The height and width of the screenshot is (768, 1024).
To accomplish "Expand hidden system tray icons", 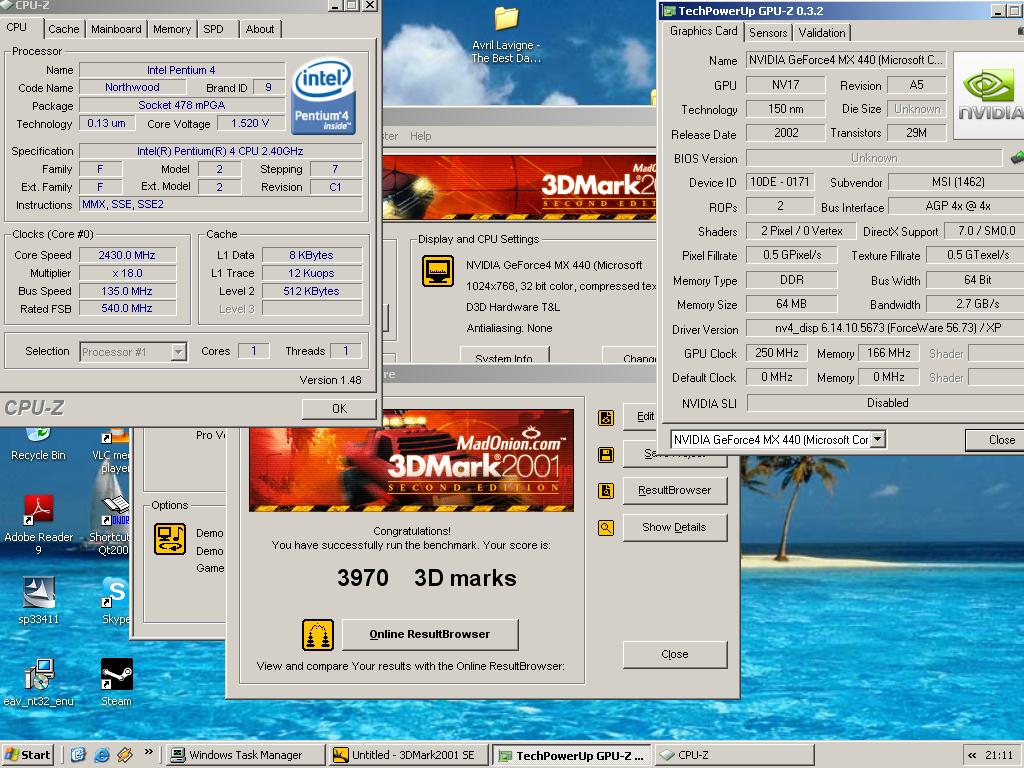I will (x=972, y=755).
